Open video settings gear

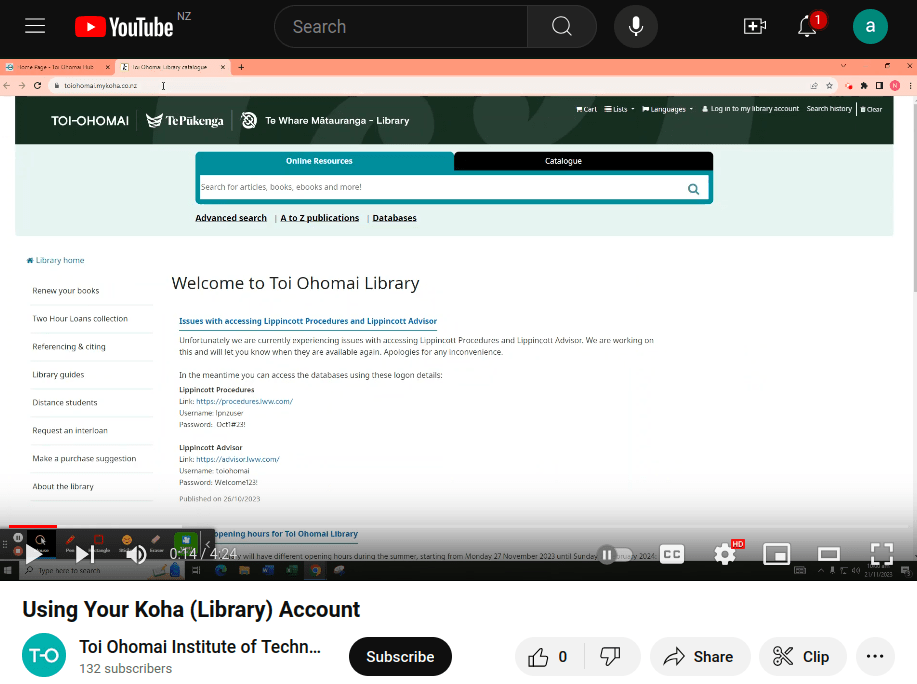coord(725,554)
